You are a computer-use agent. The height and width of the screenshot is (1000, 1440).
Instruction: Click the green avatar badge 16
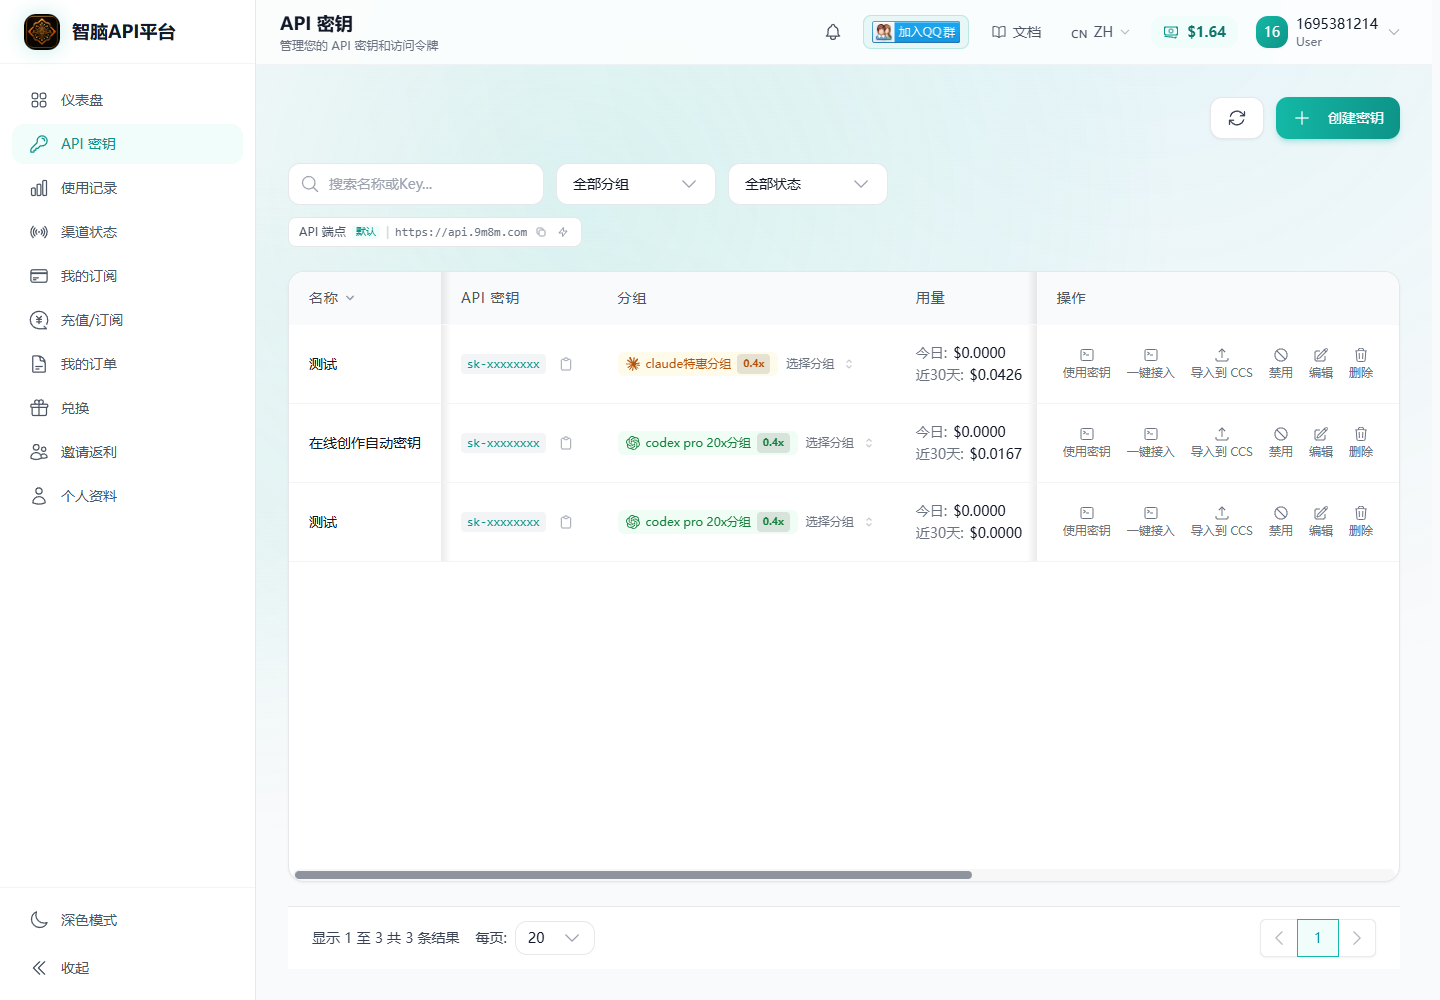click(1271, 32)
